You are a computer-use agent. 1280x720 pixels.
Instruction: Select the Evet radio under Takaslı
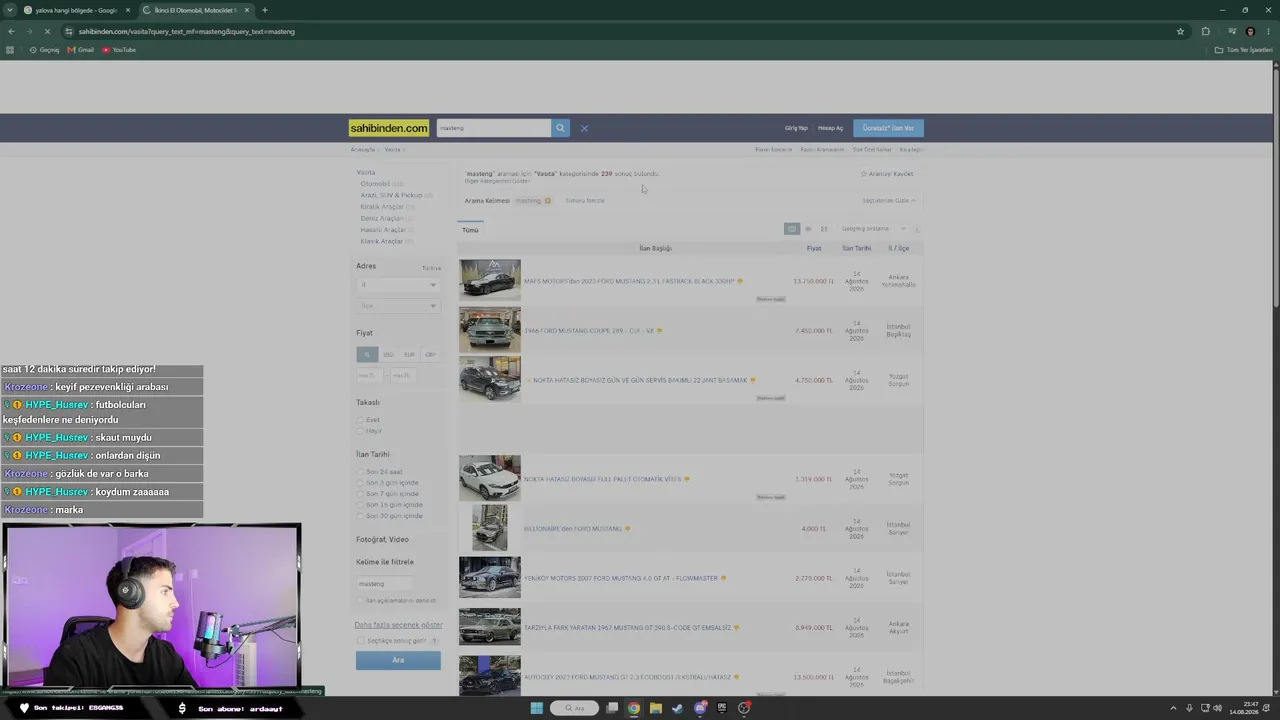click(x=360, y=420)
